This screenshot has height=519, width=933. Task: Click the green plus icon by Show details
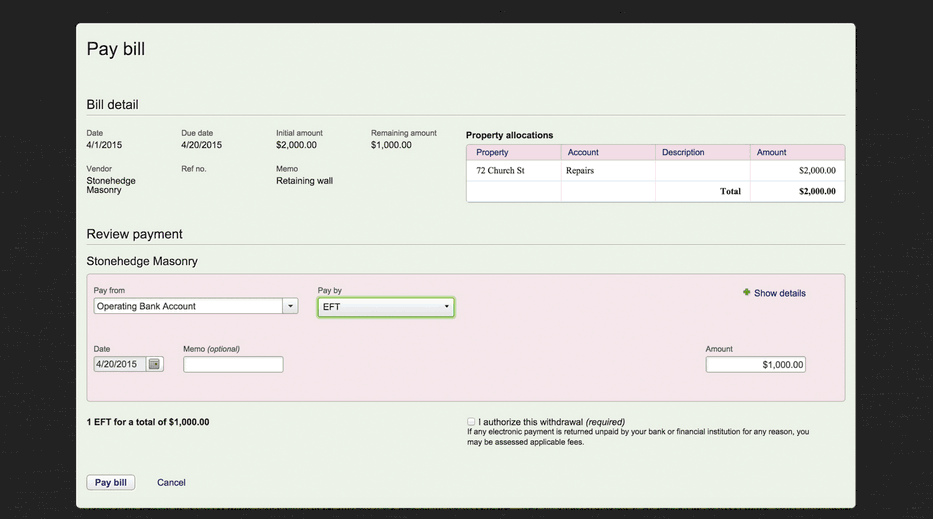[746, 292]
